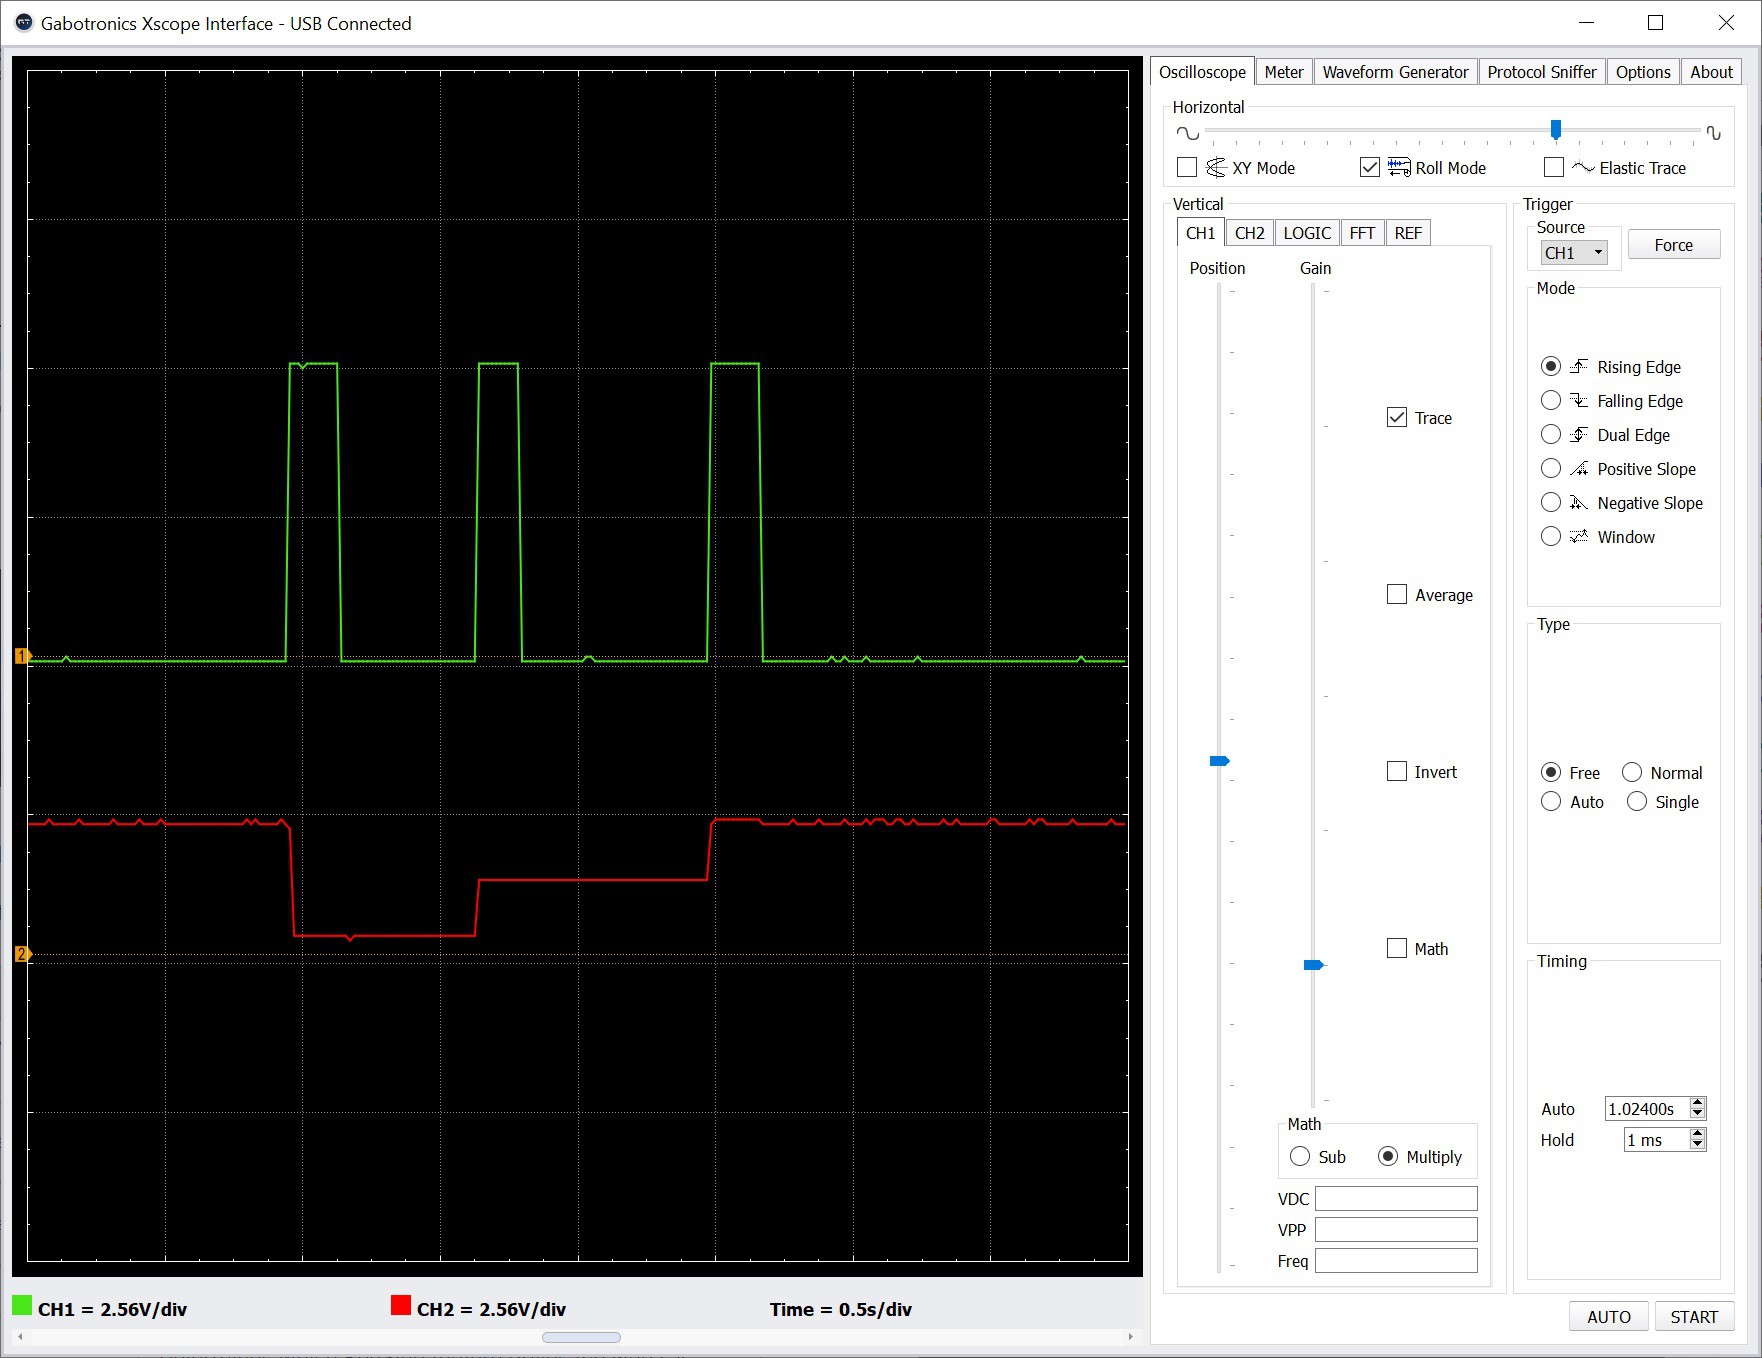Click the START button
Viewport: 1762px width, 1358px height.
(x=1694, y=1317)
